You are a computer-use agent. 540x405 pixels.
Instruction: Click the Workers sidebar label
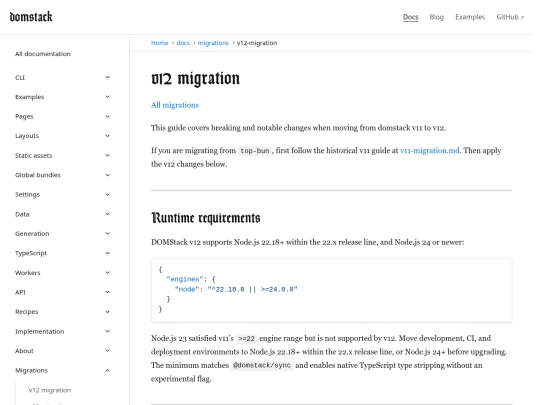click(28, 273)
